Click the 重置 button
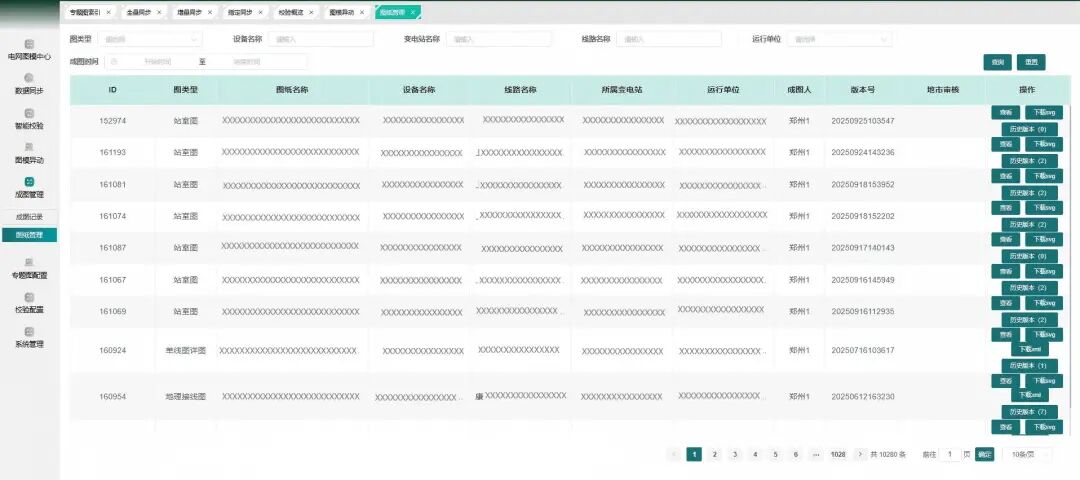The image size is (1080, 480). [x=1030, y=62]
